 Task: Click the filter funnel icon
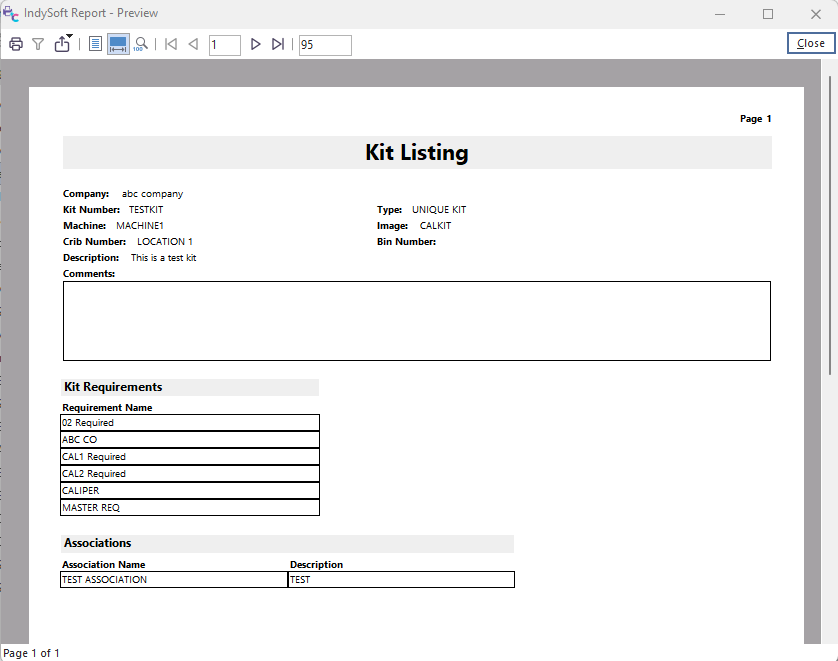pos(38,44)
